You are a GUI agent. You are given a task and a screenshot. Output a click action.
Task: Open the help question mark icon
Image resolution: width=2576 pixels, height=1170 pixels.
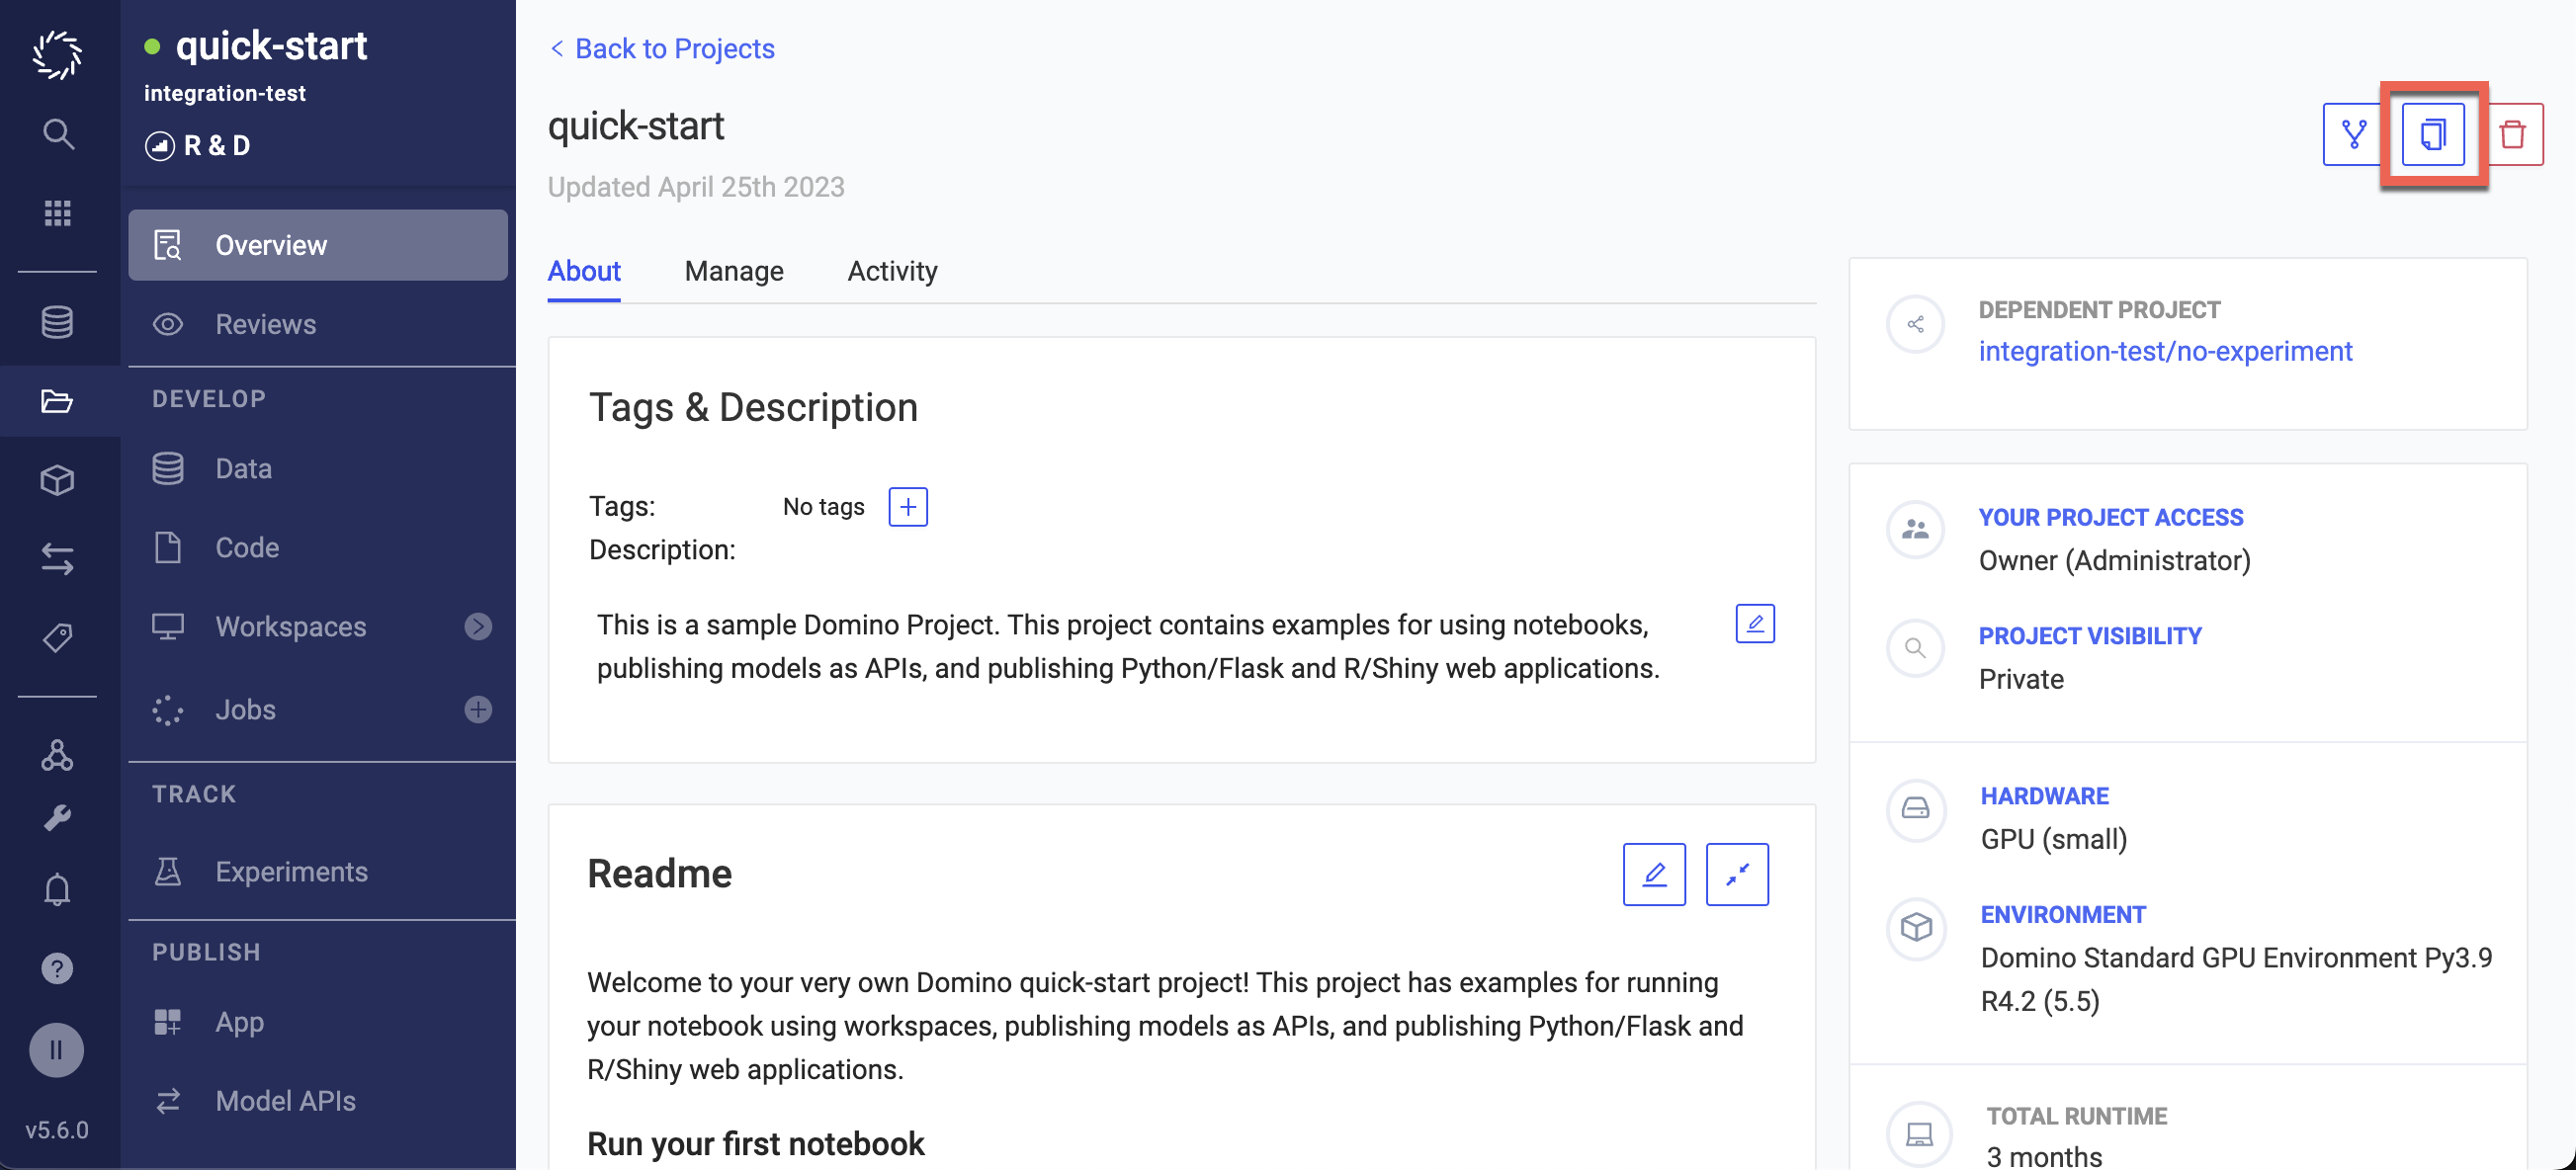click(57, 968)
